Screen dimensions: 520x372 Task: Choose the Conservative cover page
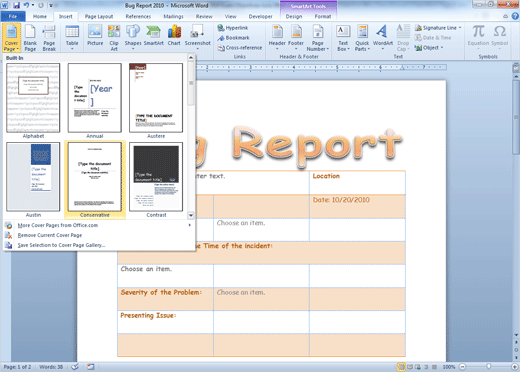[x=95, y=180]
